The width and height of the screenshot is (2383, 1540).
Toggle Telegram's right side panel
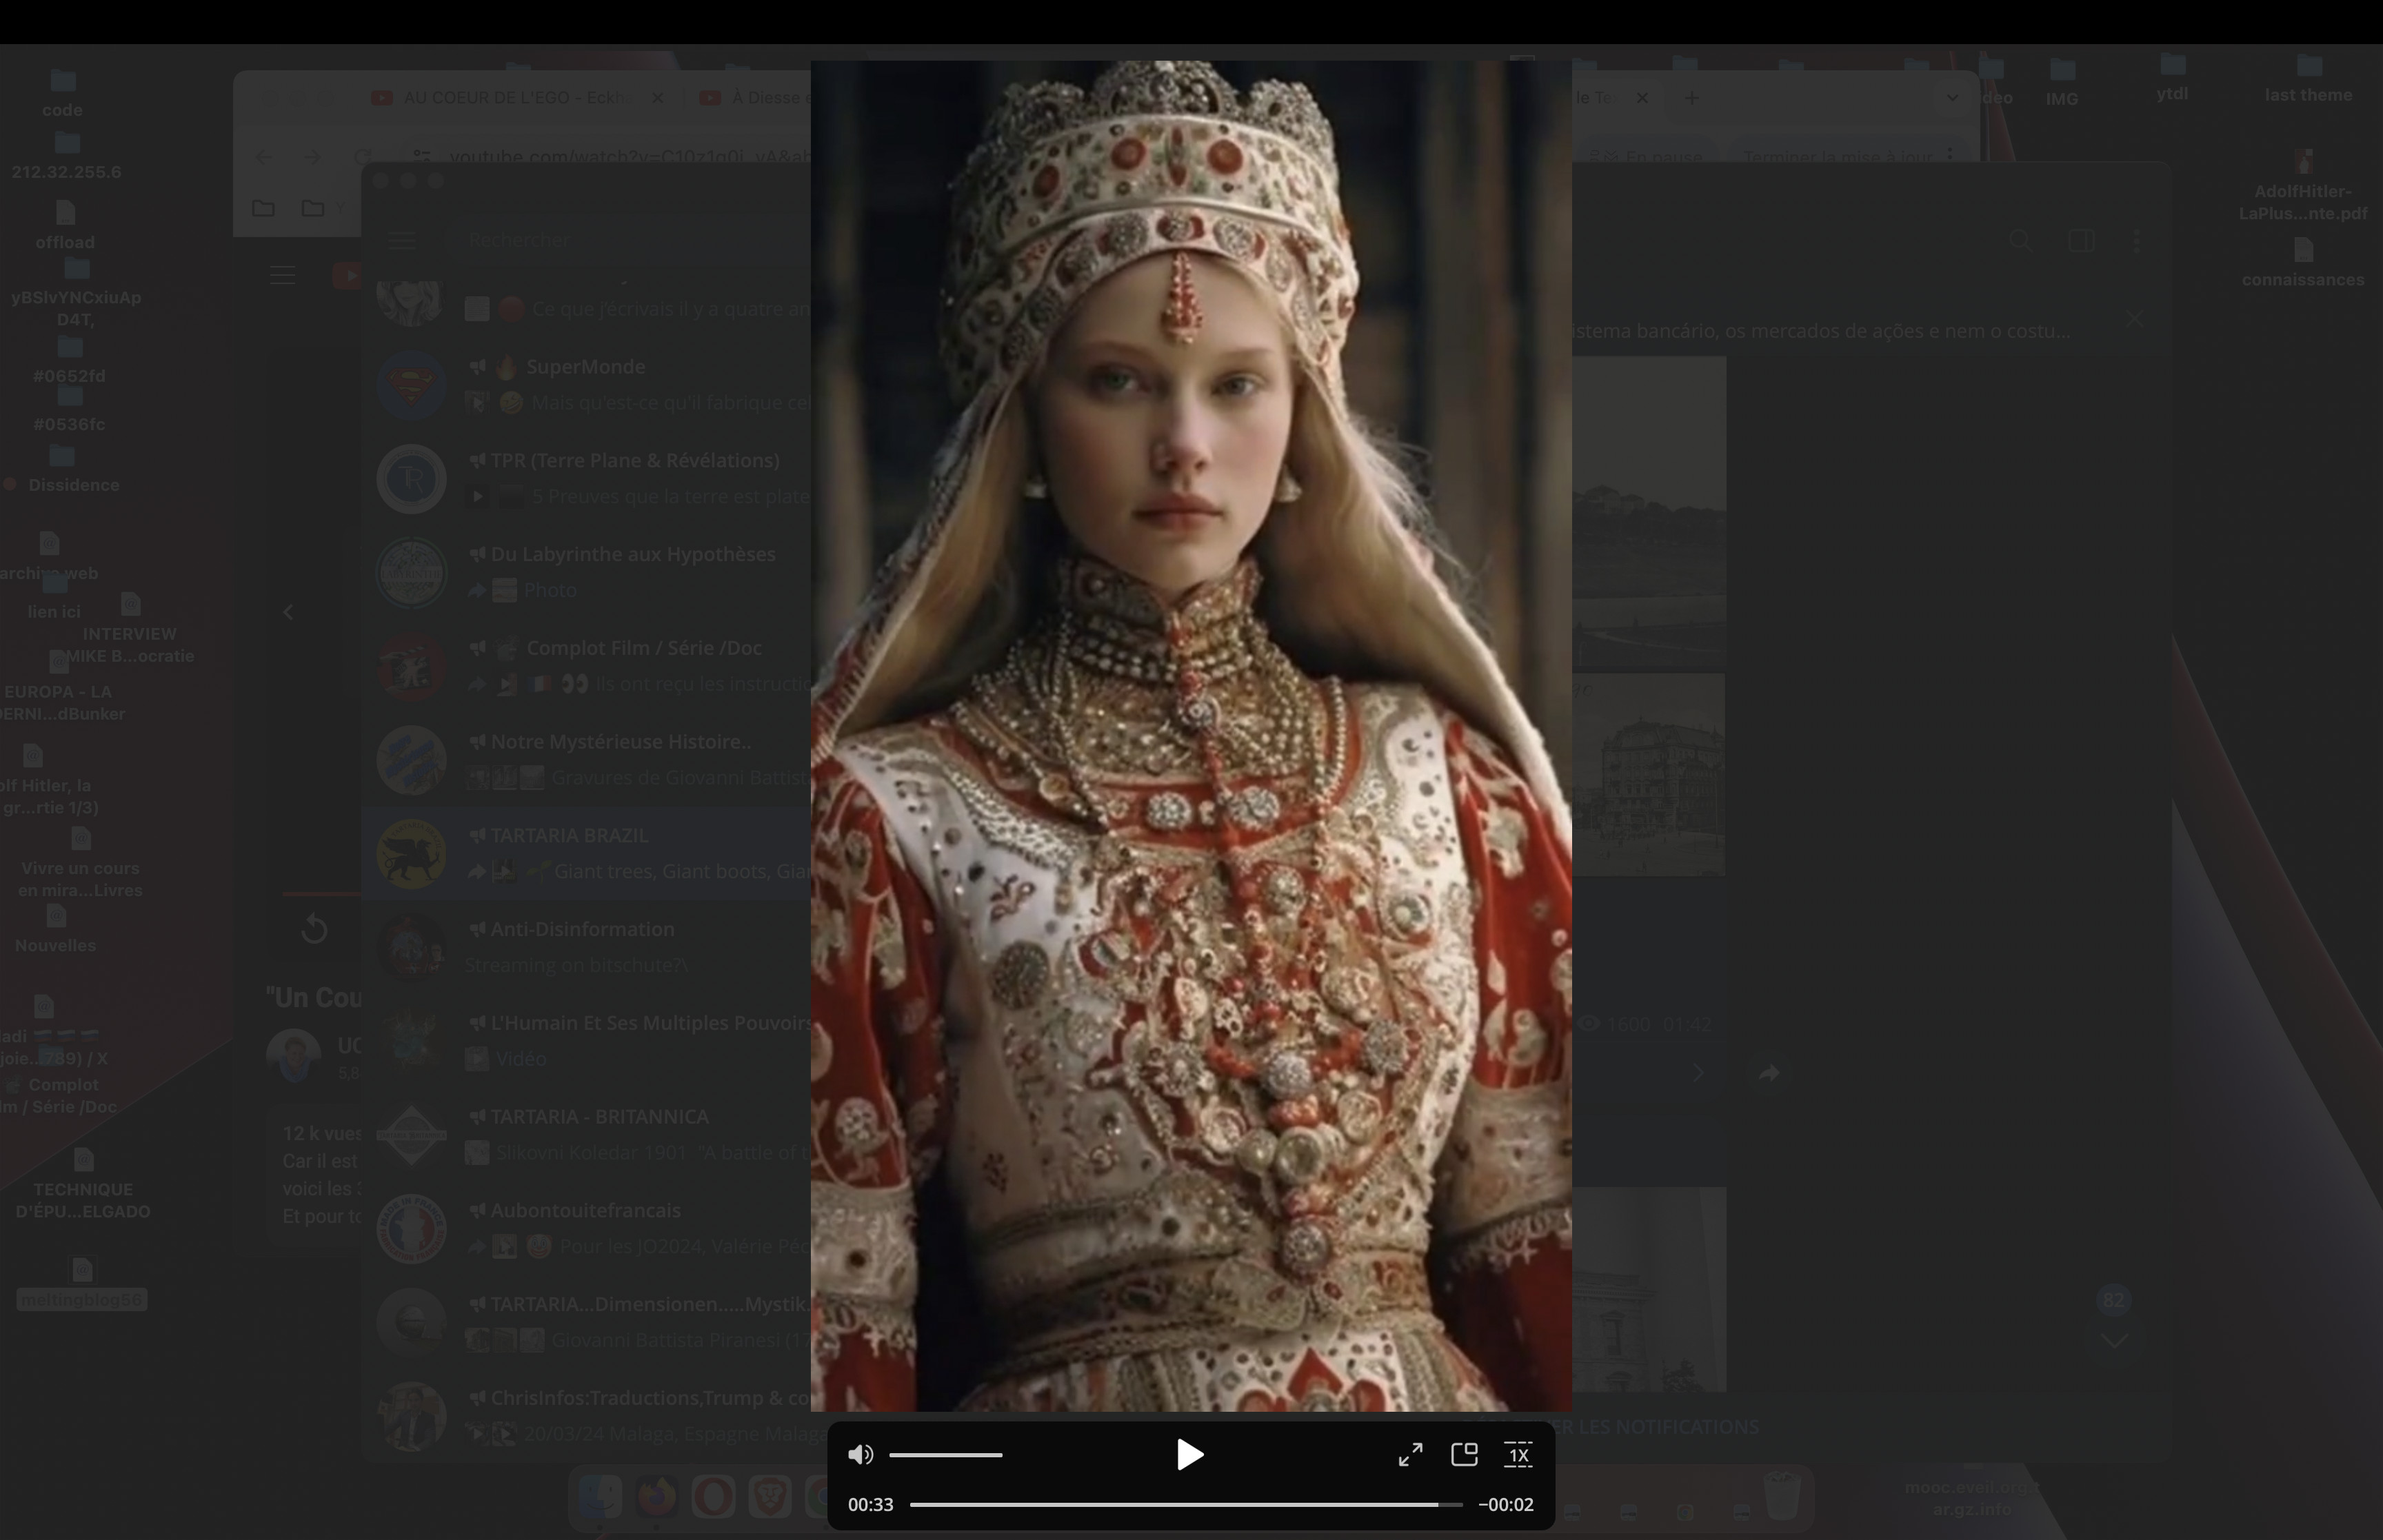click(x=2082, y=240)
